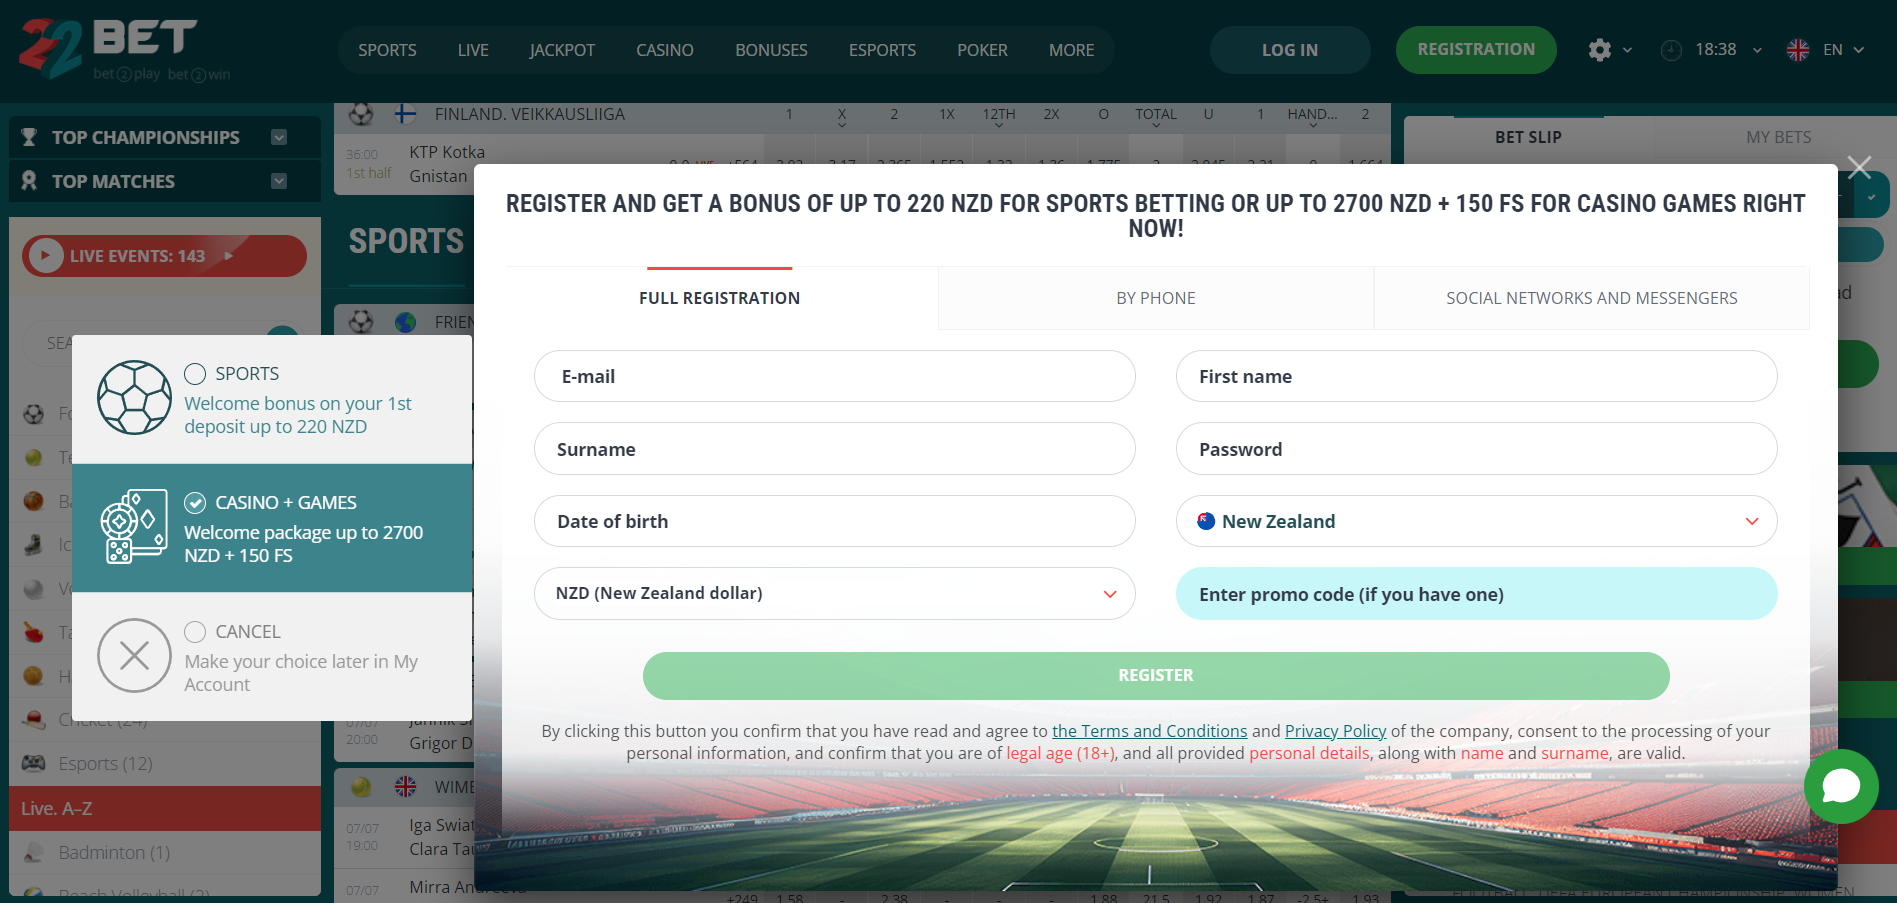Open the settings gear icon

[1599, 50]
